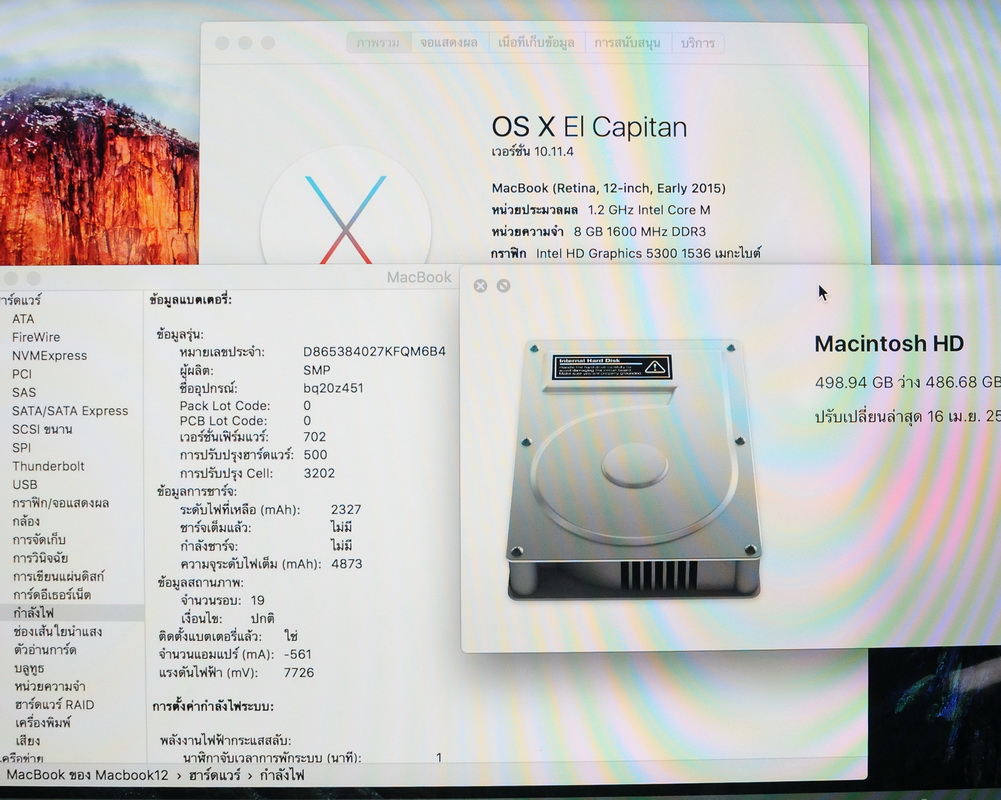The image size is (1001, 800).
Task: Click serial number D865384027KFQM6B4
Action: 374,352
